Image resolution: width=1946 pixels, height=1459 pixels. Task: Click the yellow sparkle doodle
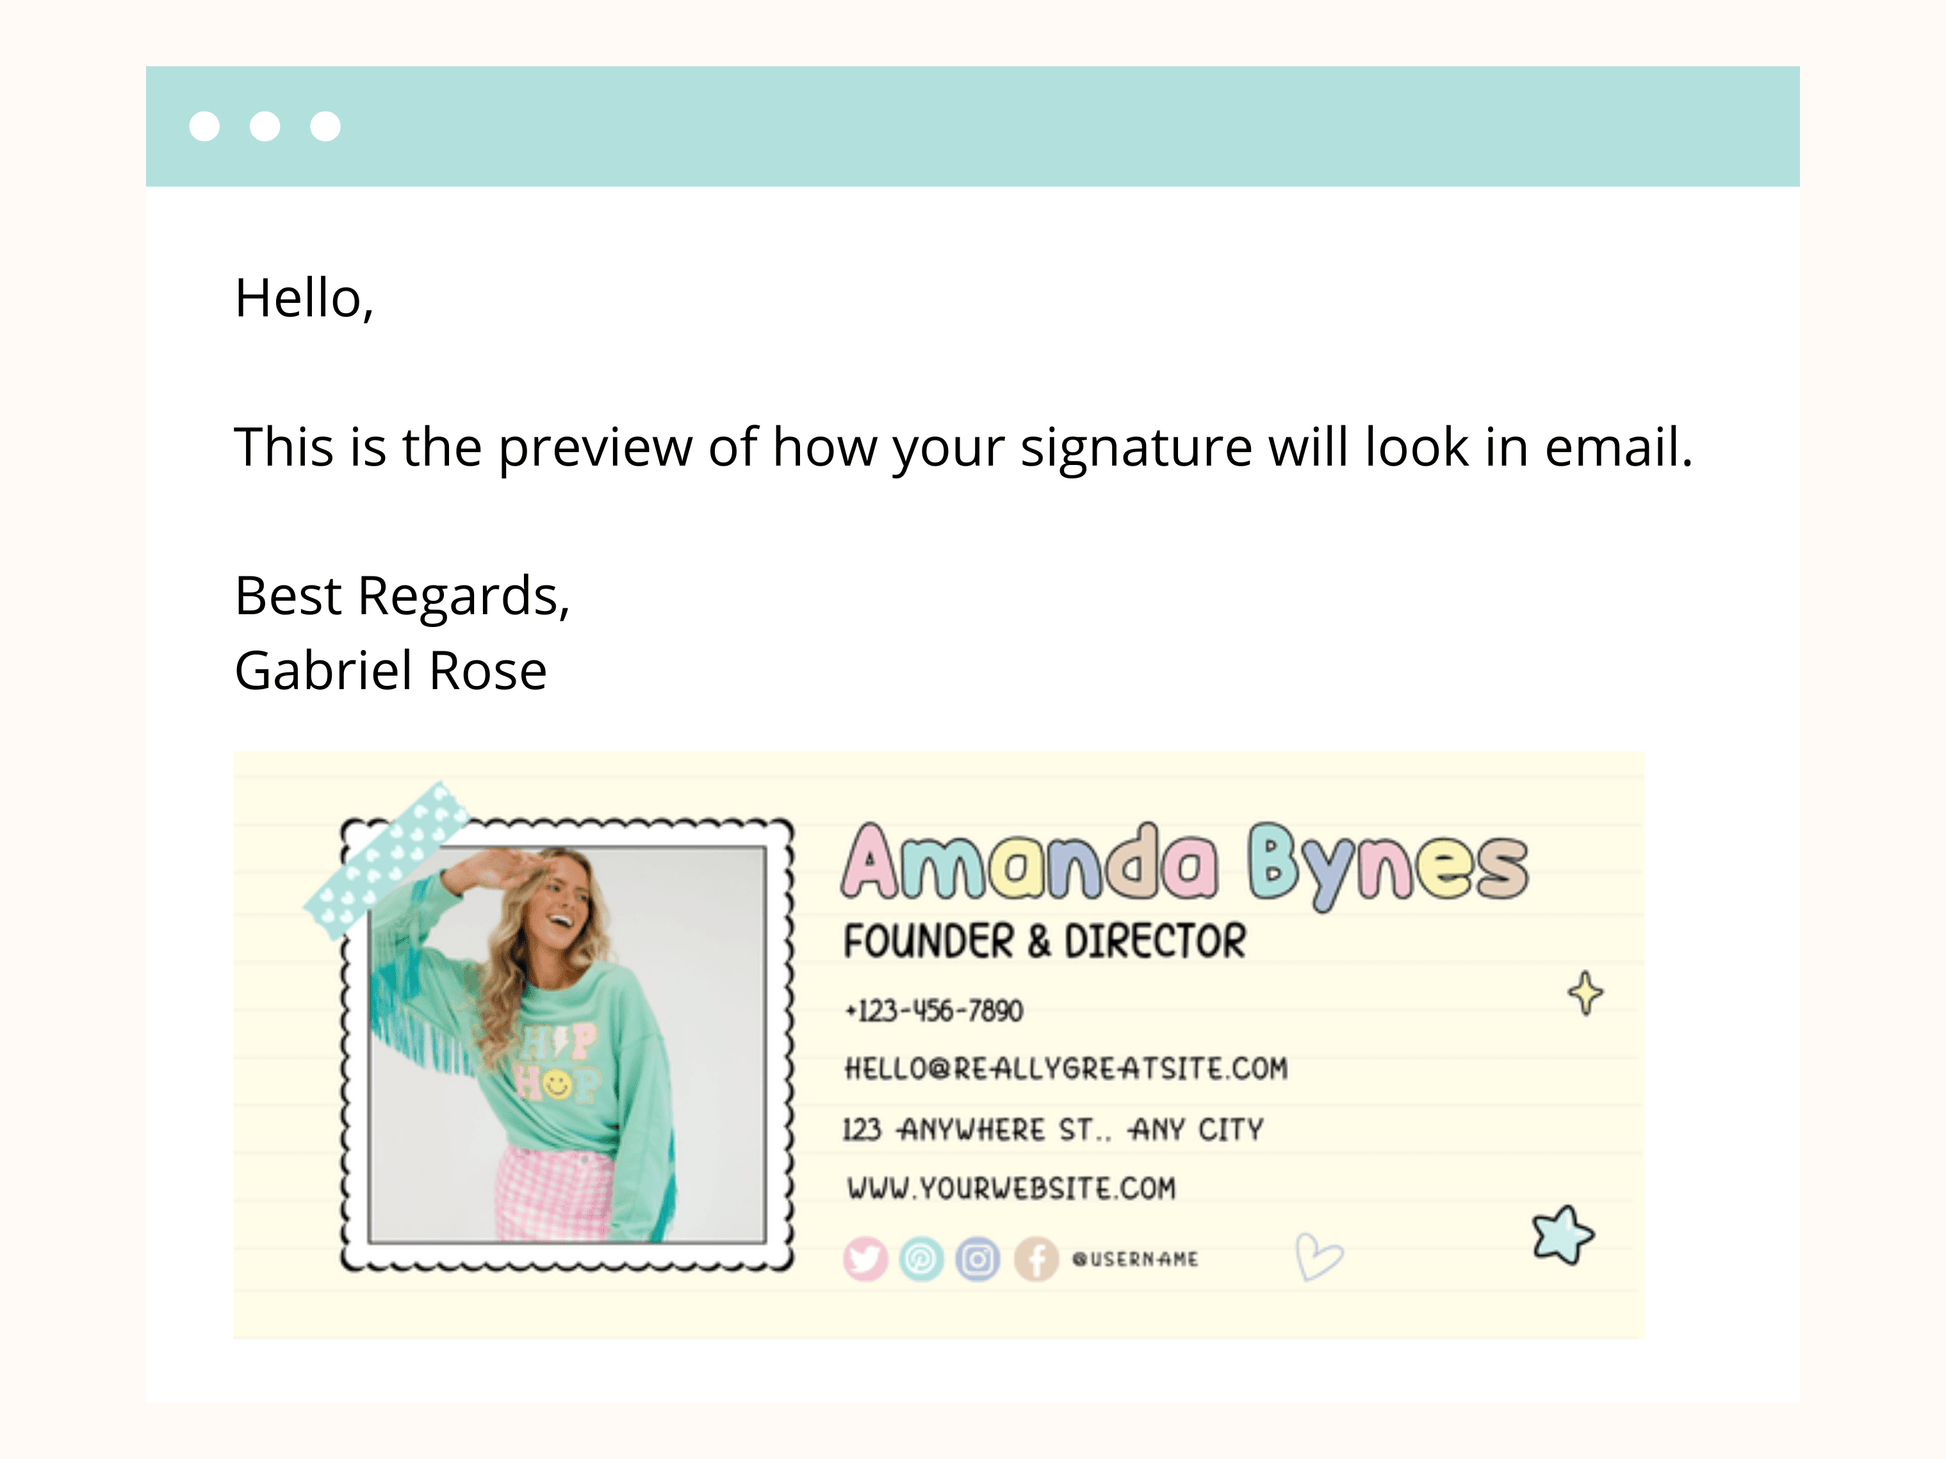click(x=1585, y=993)
